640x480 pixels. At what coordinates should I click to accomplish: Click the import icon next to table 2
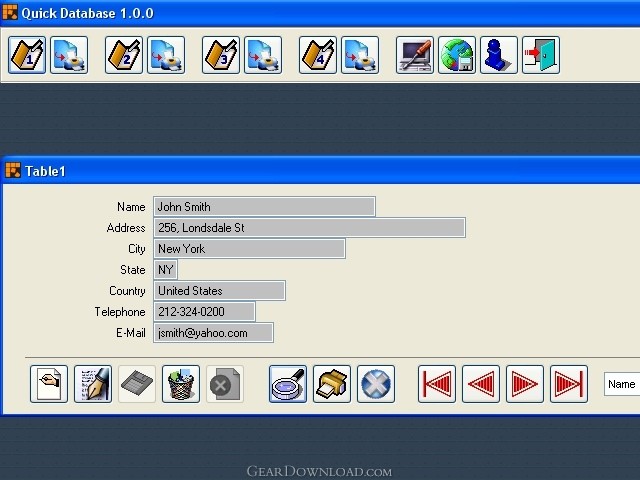(166, 55)
